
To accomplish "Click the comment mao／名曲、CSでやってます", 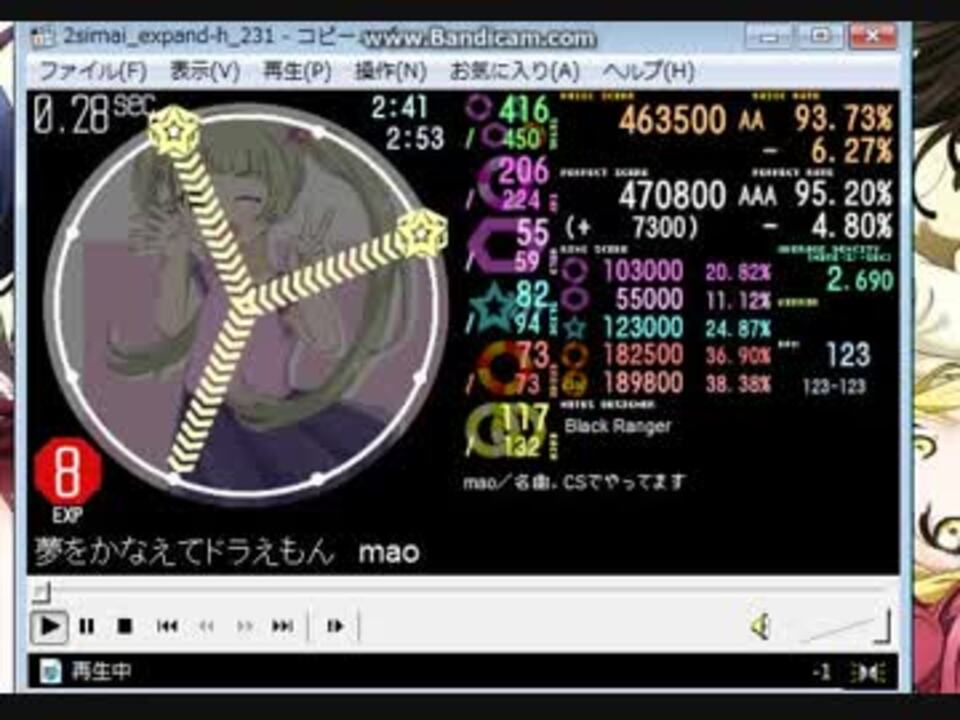I will (x=574, y=482).
